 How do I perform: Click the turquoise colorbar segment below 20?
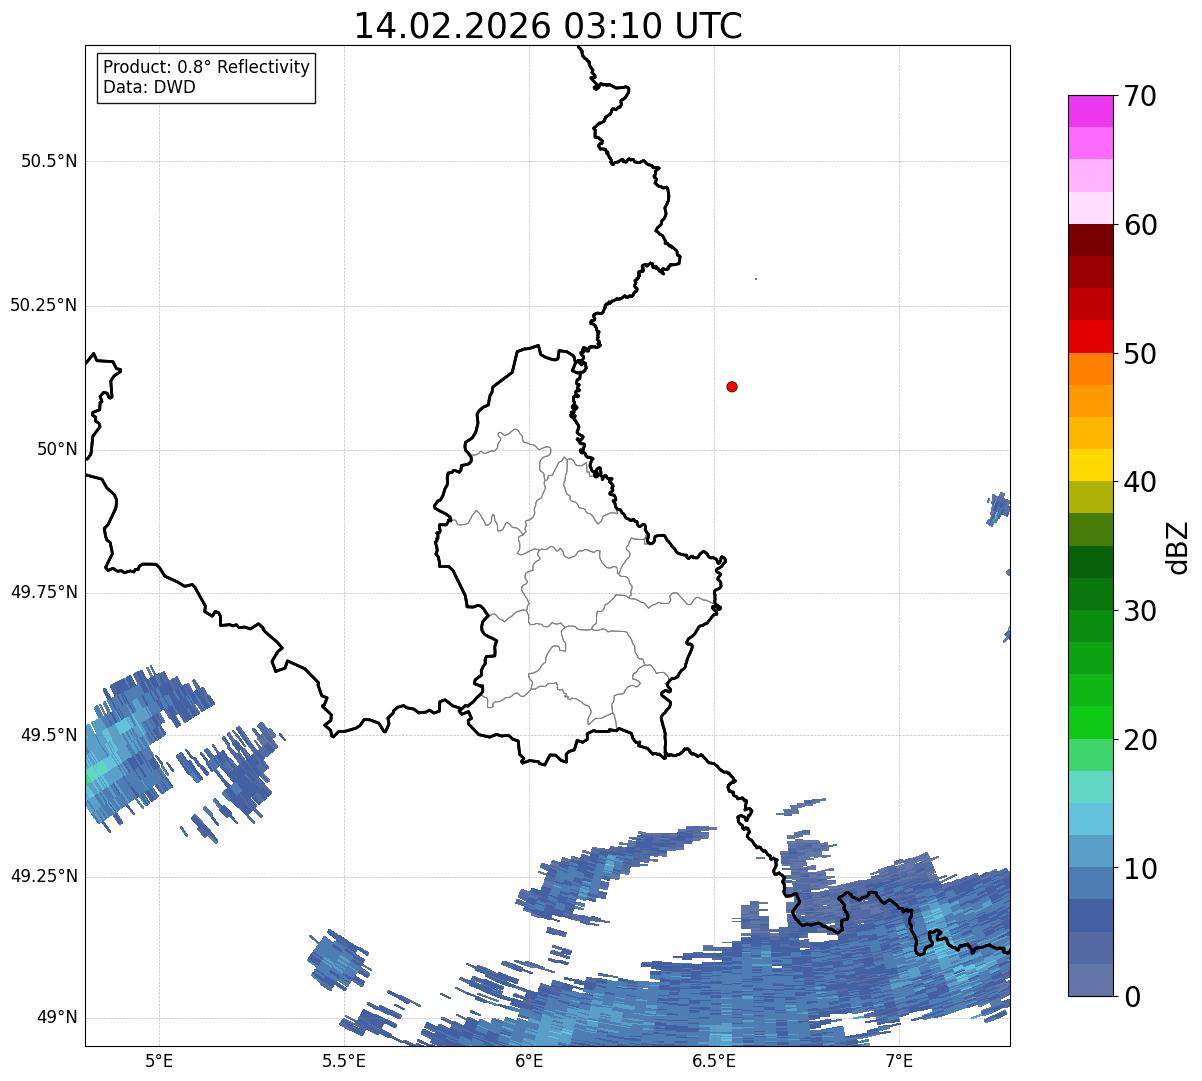(1090, 787)
